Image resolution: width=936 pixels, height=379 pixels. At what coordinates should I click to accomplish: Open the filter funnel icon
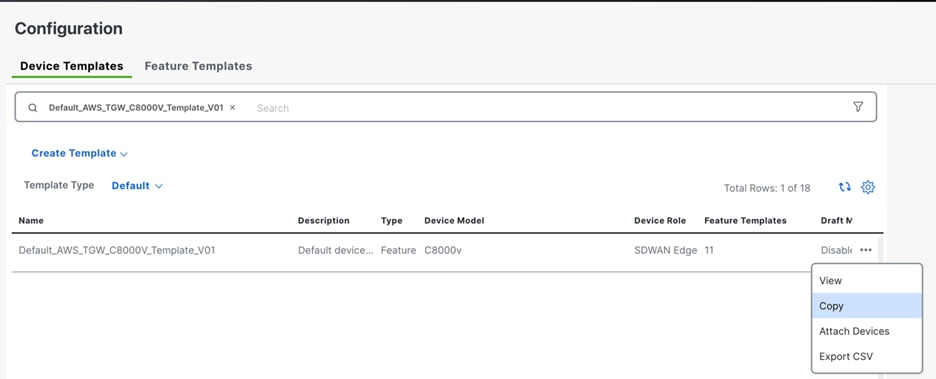[858, 107]
